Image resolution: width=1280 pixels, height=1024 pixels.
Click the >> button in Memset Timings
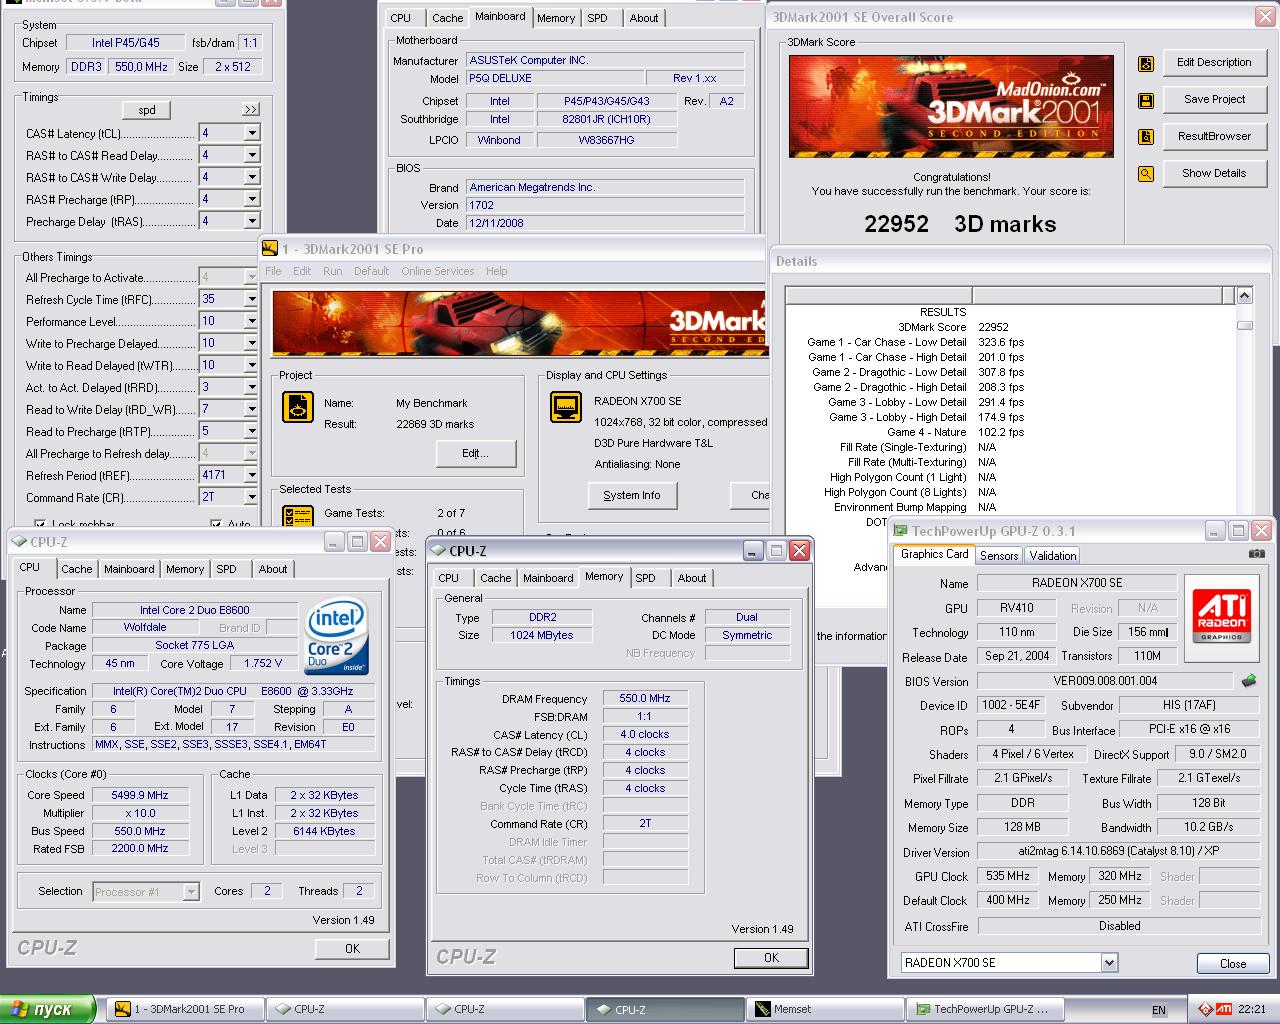point(250,110)
